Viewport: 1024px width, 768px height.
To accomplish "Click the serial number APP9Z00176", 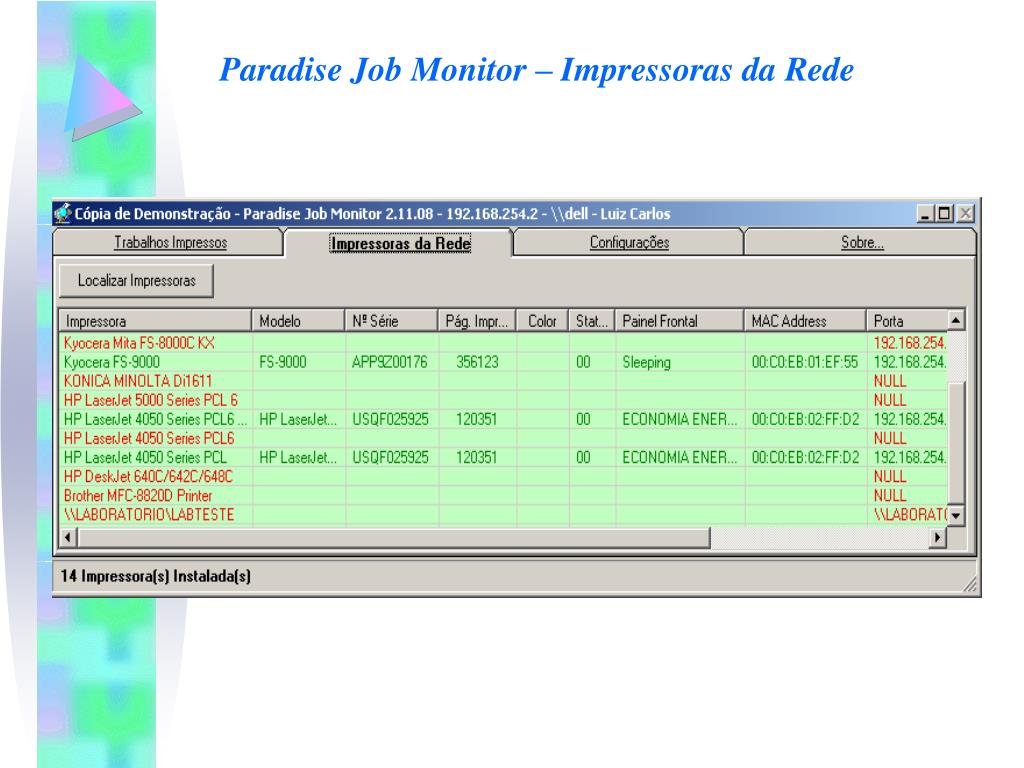I will [x=390, y=362].
